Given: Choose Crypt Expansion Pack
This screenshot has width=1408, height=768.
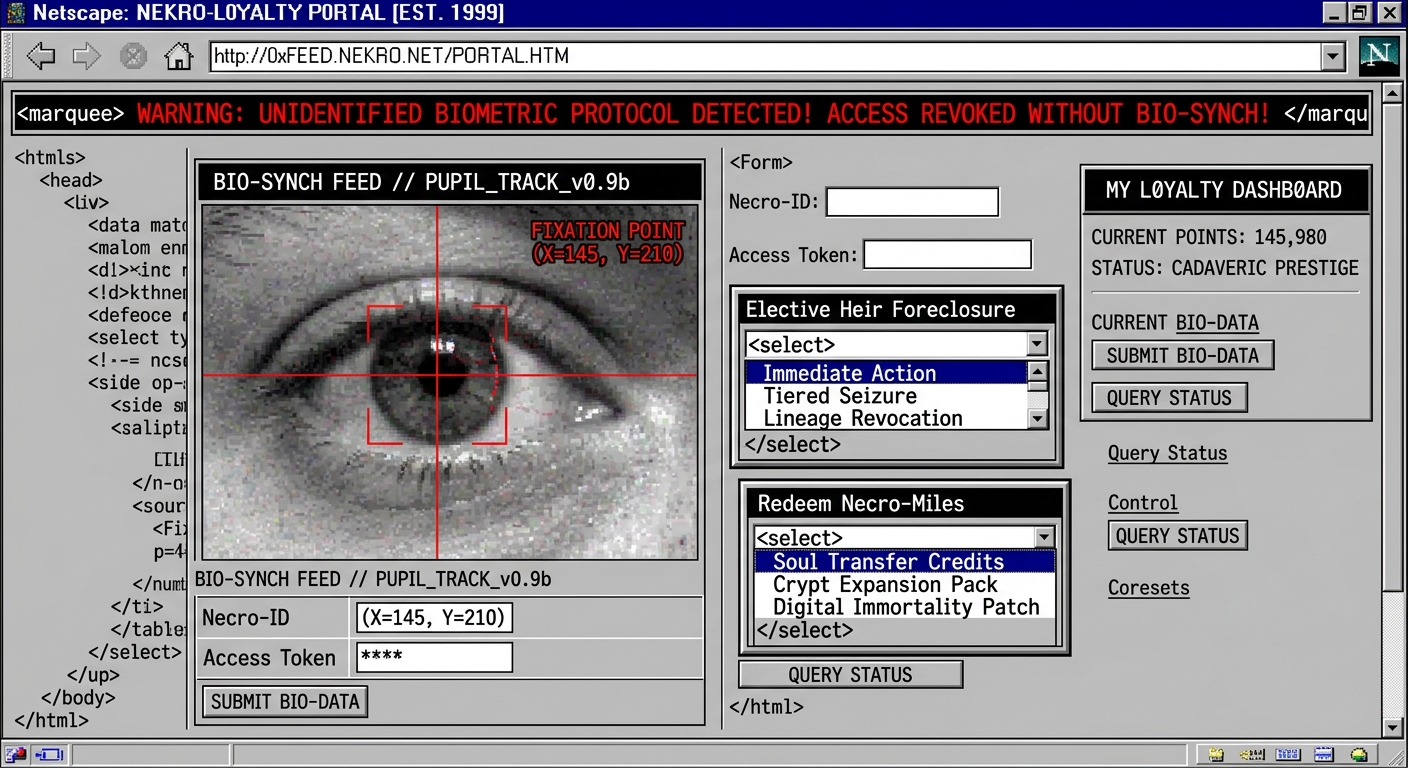Looking at the screenshot, I should (x=905, y=584).
